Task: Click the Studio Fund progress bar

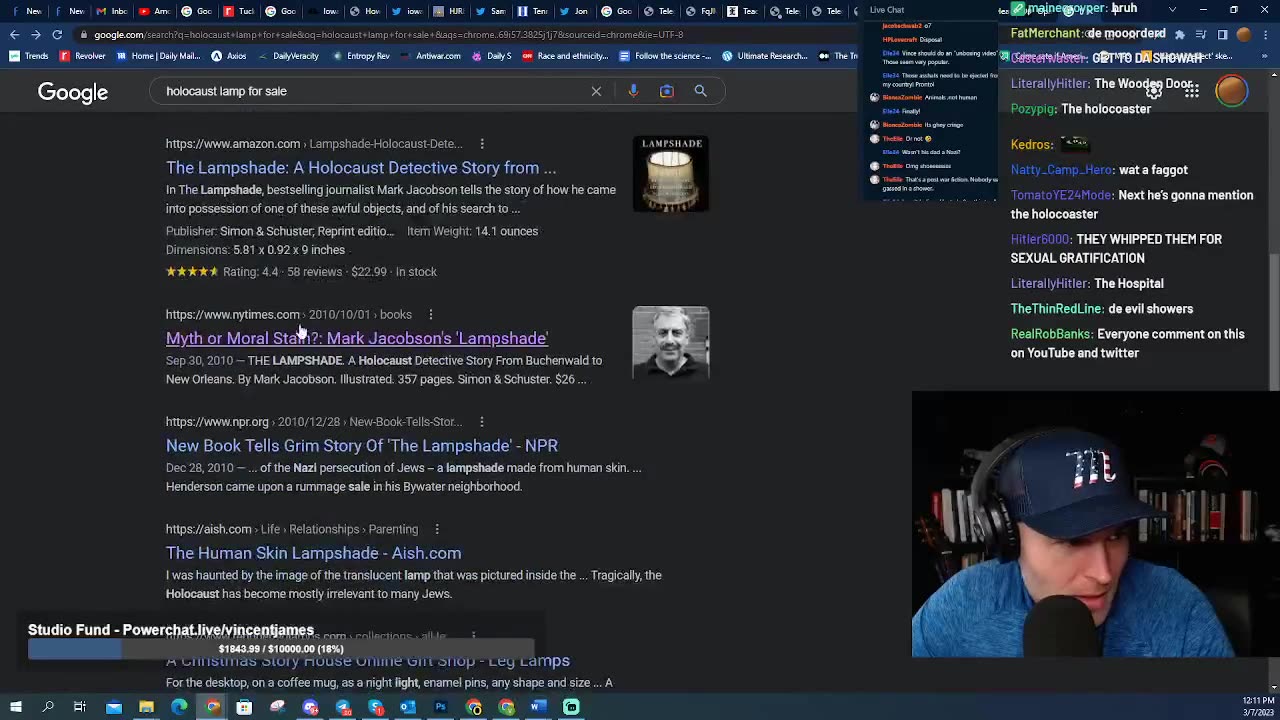Action: [281, 650]
